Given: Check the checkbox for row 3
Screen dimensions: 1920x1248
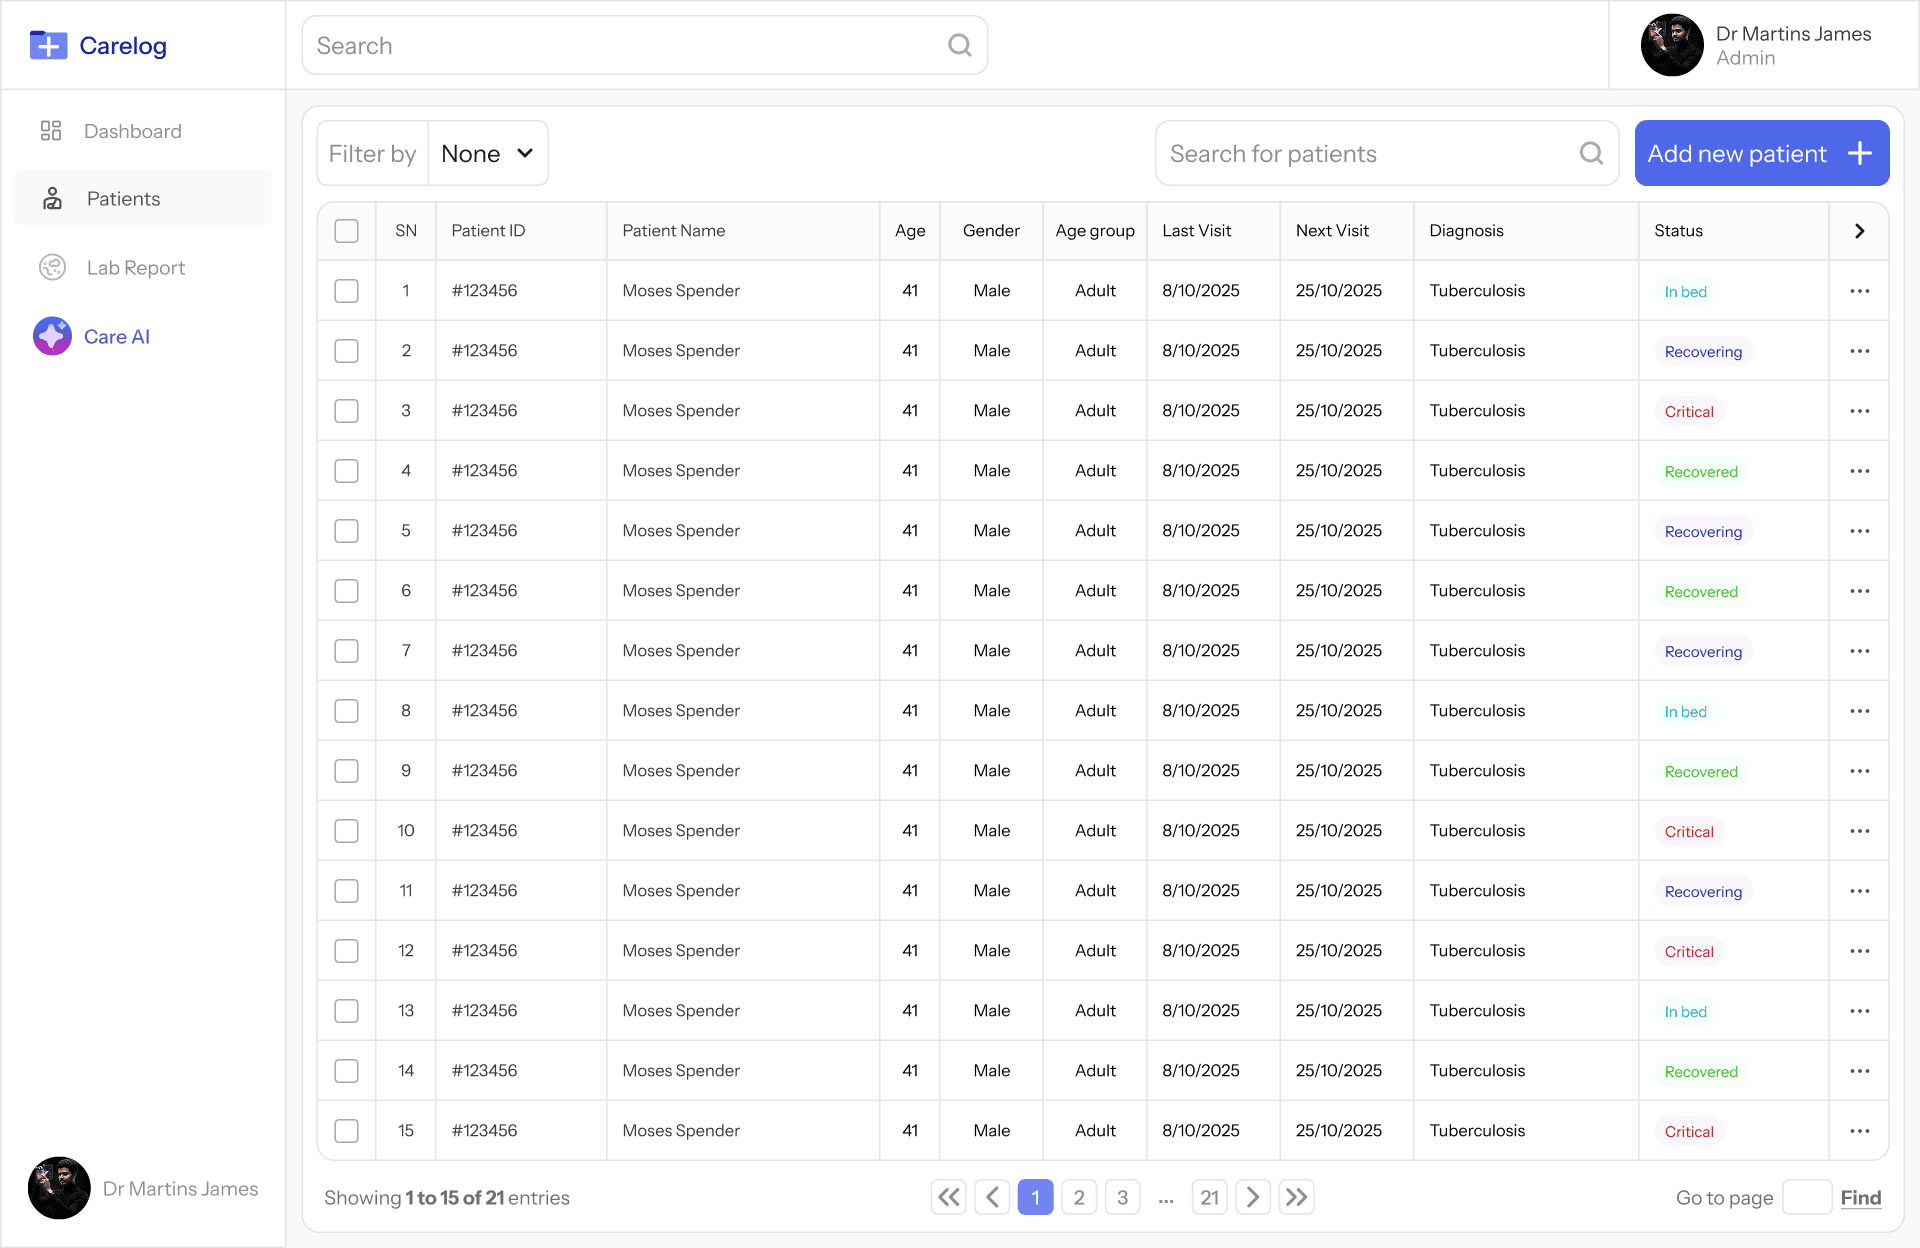Looking at the screenshot, I should [x=346, y=411].
